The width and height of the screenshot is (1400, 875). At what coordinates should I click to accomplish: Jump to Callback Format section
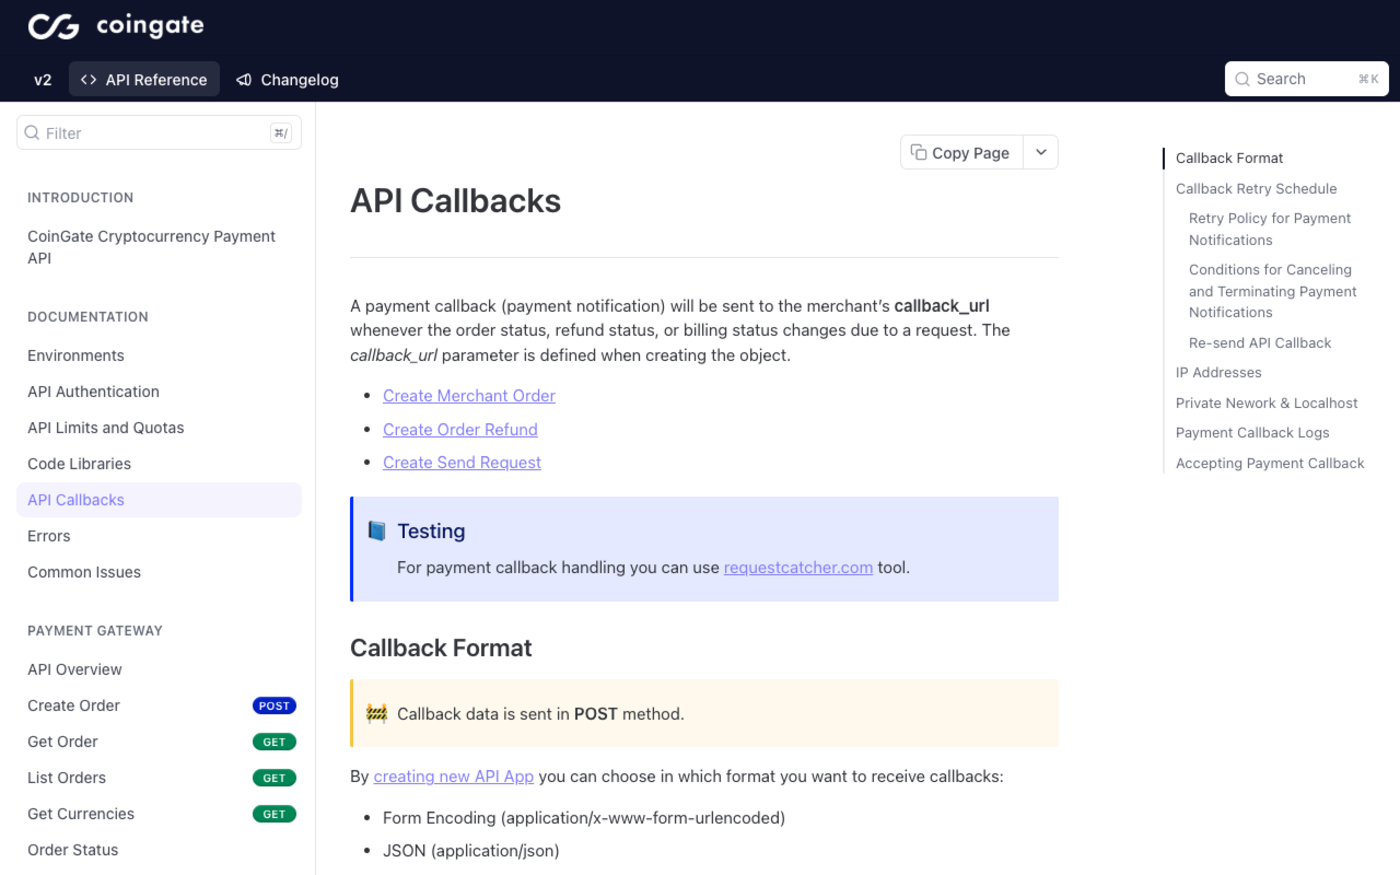pos(1229,158)
